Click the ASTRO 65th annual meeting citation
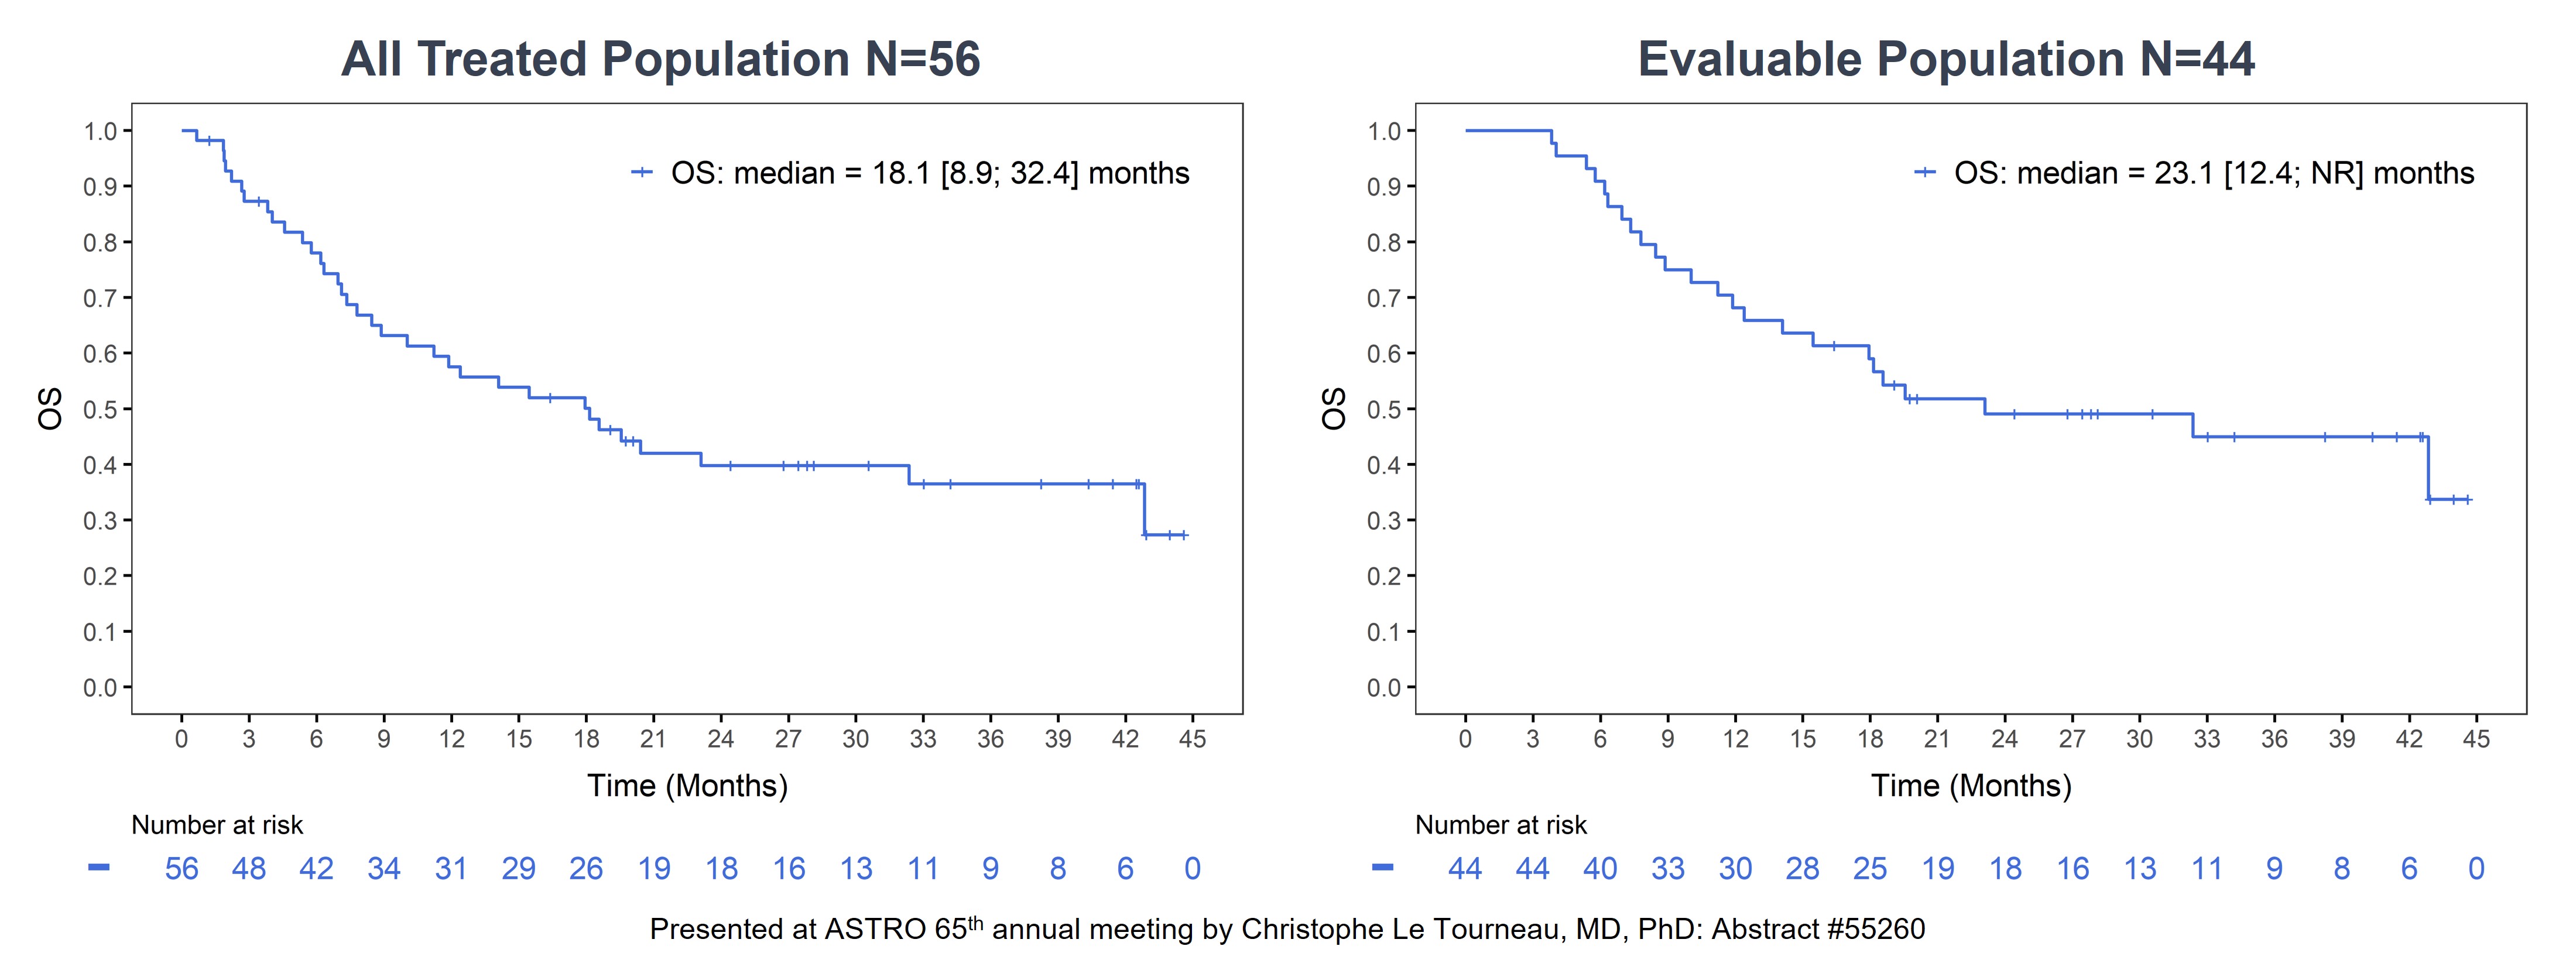 click(x=1287, y=929)
